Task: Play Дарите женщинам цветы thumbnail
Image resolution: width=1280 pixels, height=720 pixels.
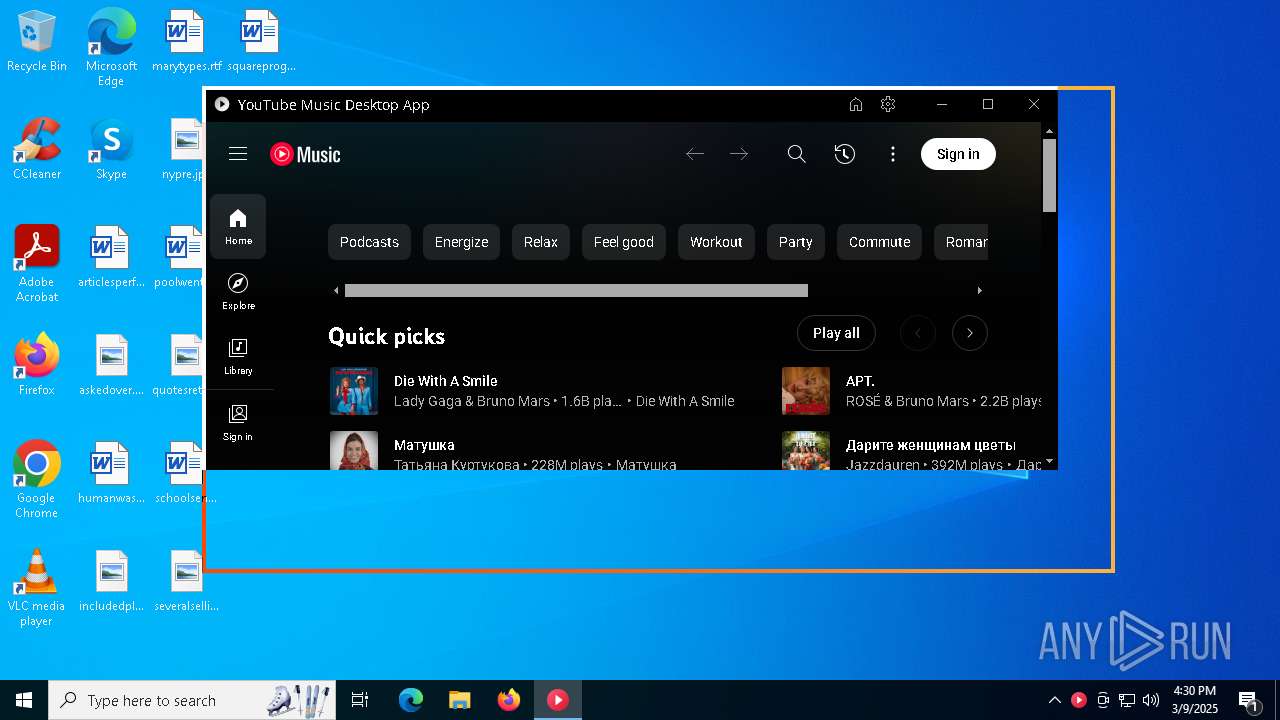Action: point(806,451)
